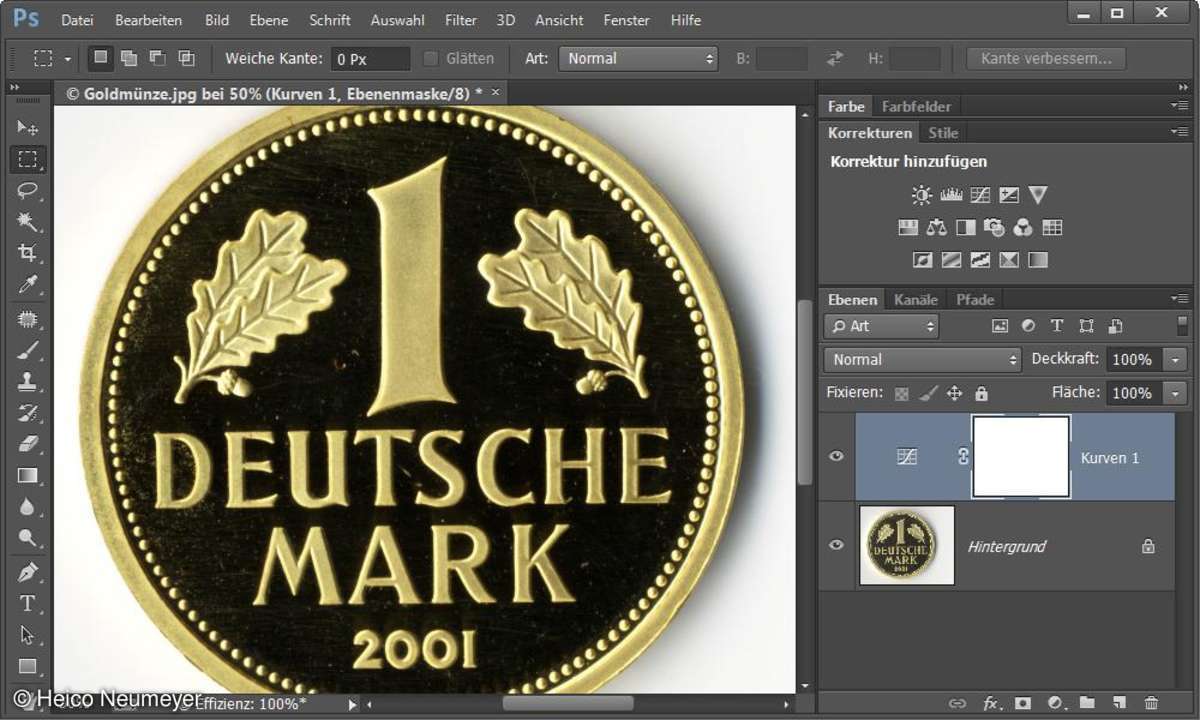Image resolution: width=1200 pixels, height=720 pixels.
Task: Select the Pen tool
Action: click(27, 572)
